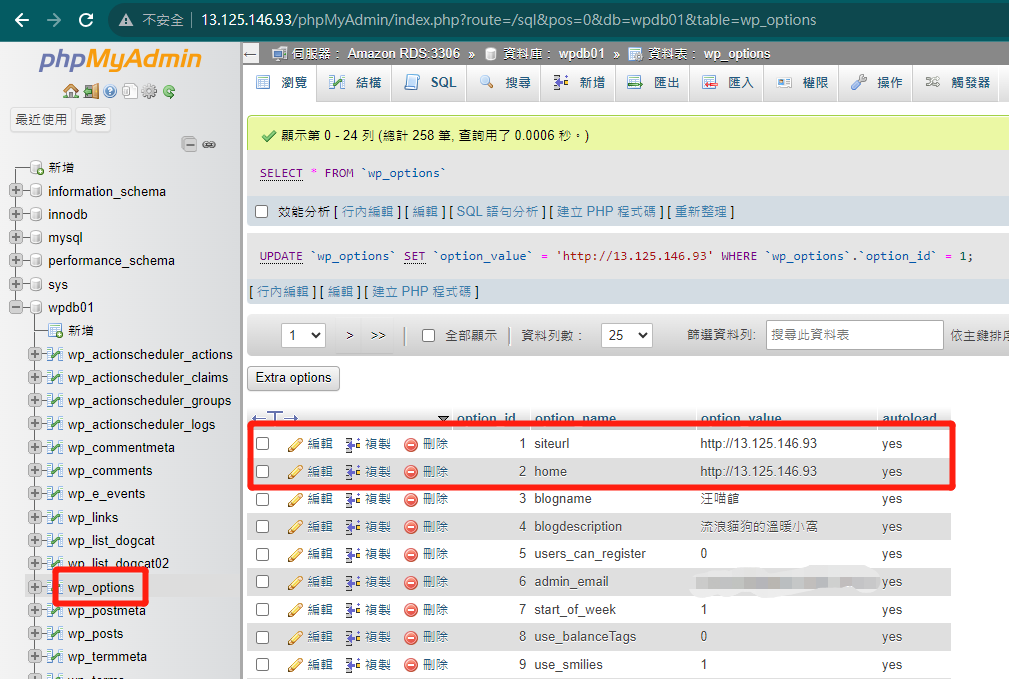Expand wp_commentmeta table node
The width and height of the screenshot is (1009, 679).
35,447
